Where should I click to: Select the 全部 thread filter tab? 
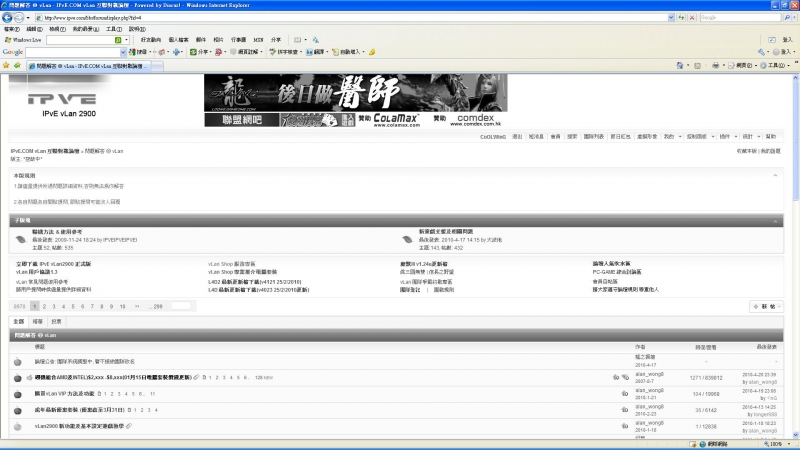pyautogui.click(x=18, y=322)
